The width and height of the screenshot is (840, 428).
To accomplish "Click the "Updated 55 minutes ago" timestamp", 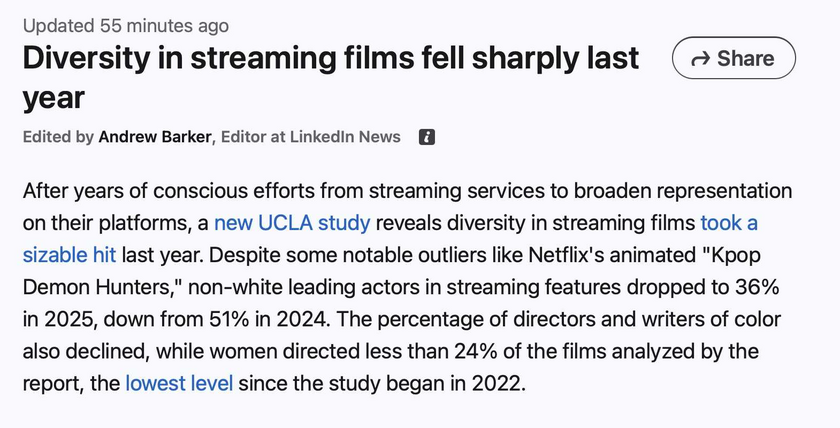I will tap(126, 25).
